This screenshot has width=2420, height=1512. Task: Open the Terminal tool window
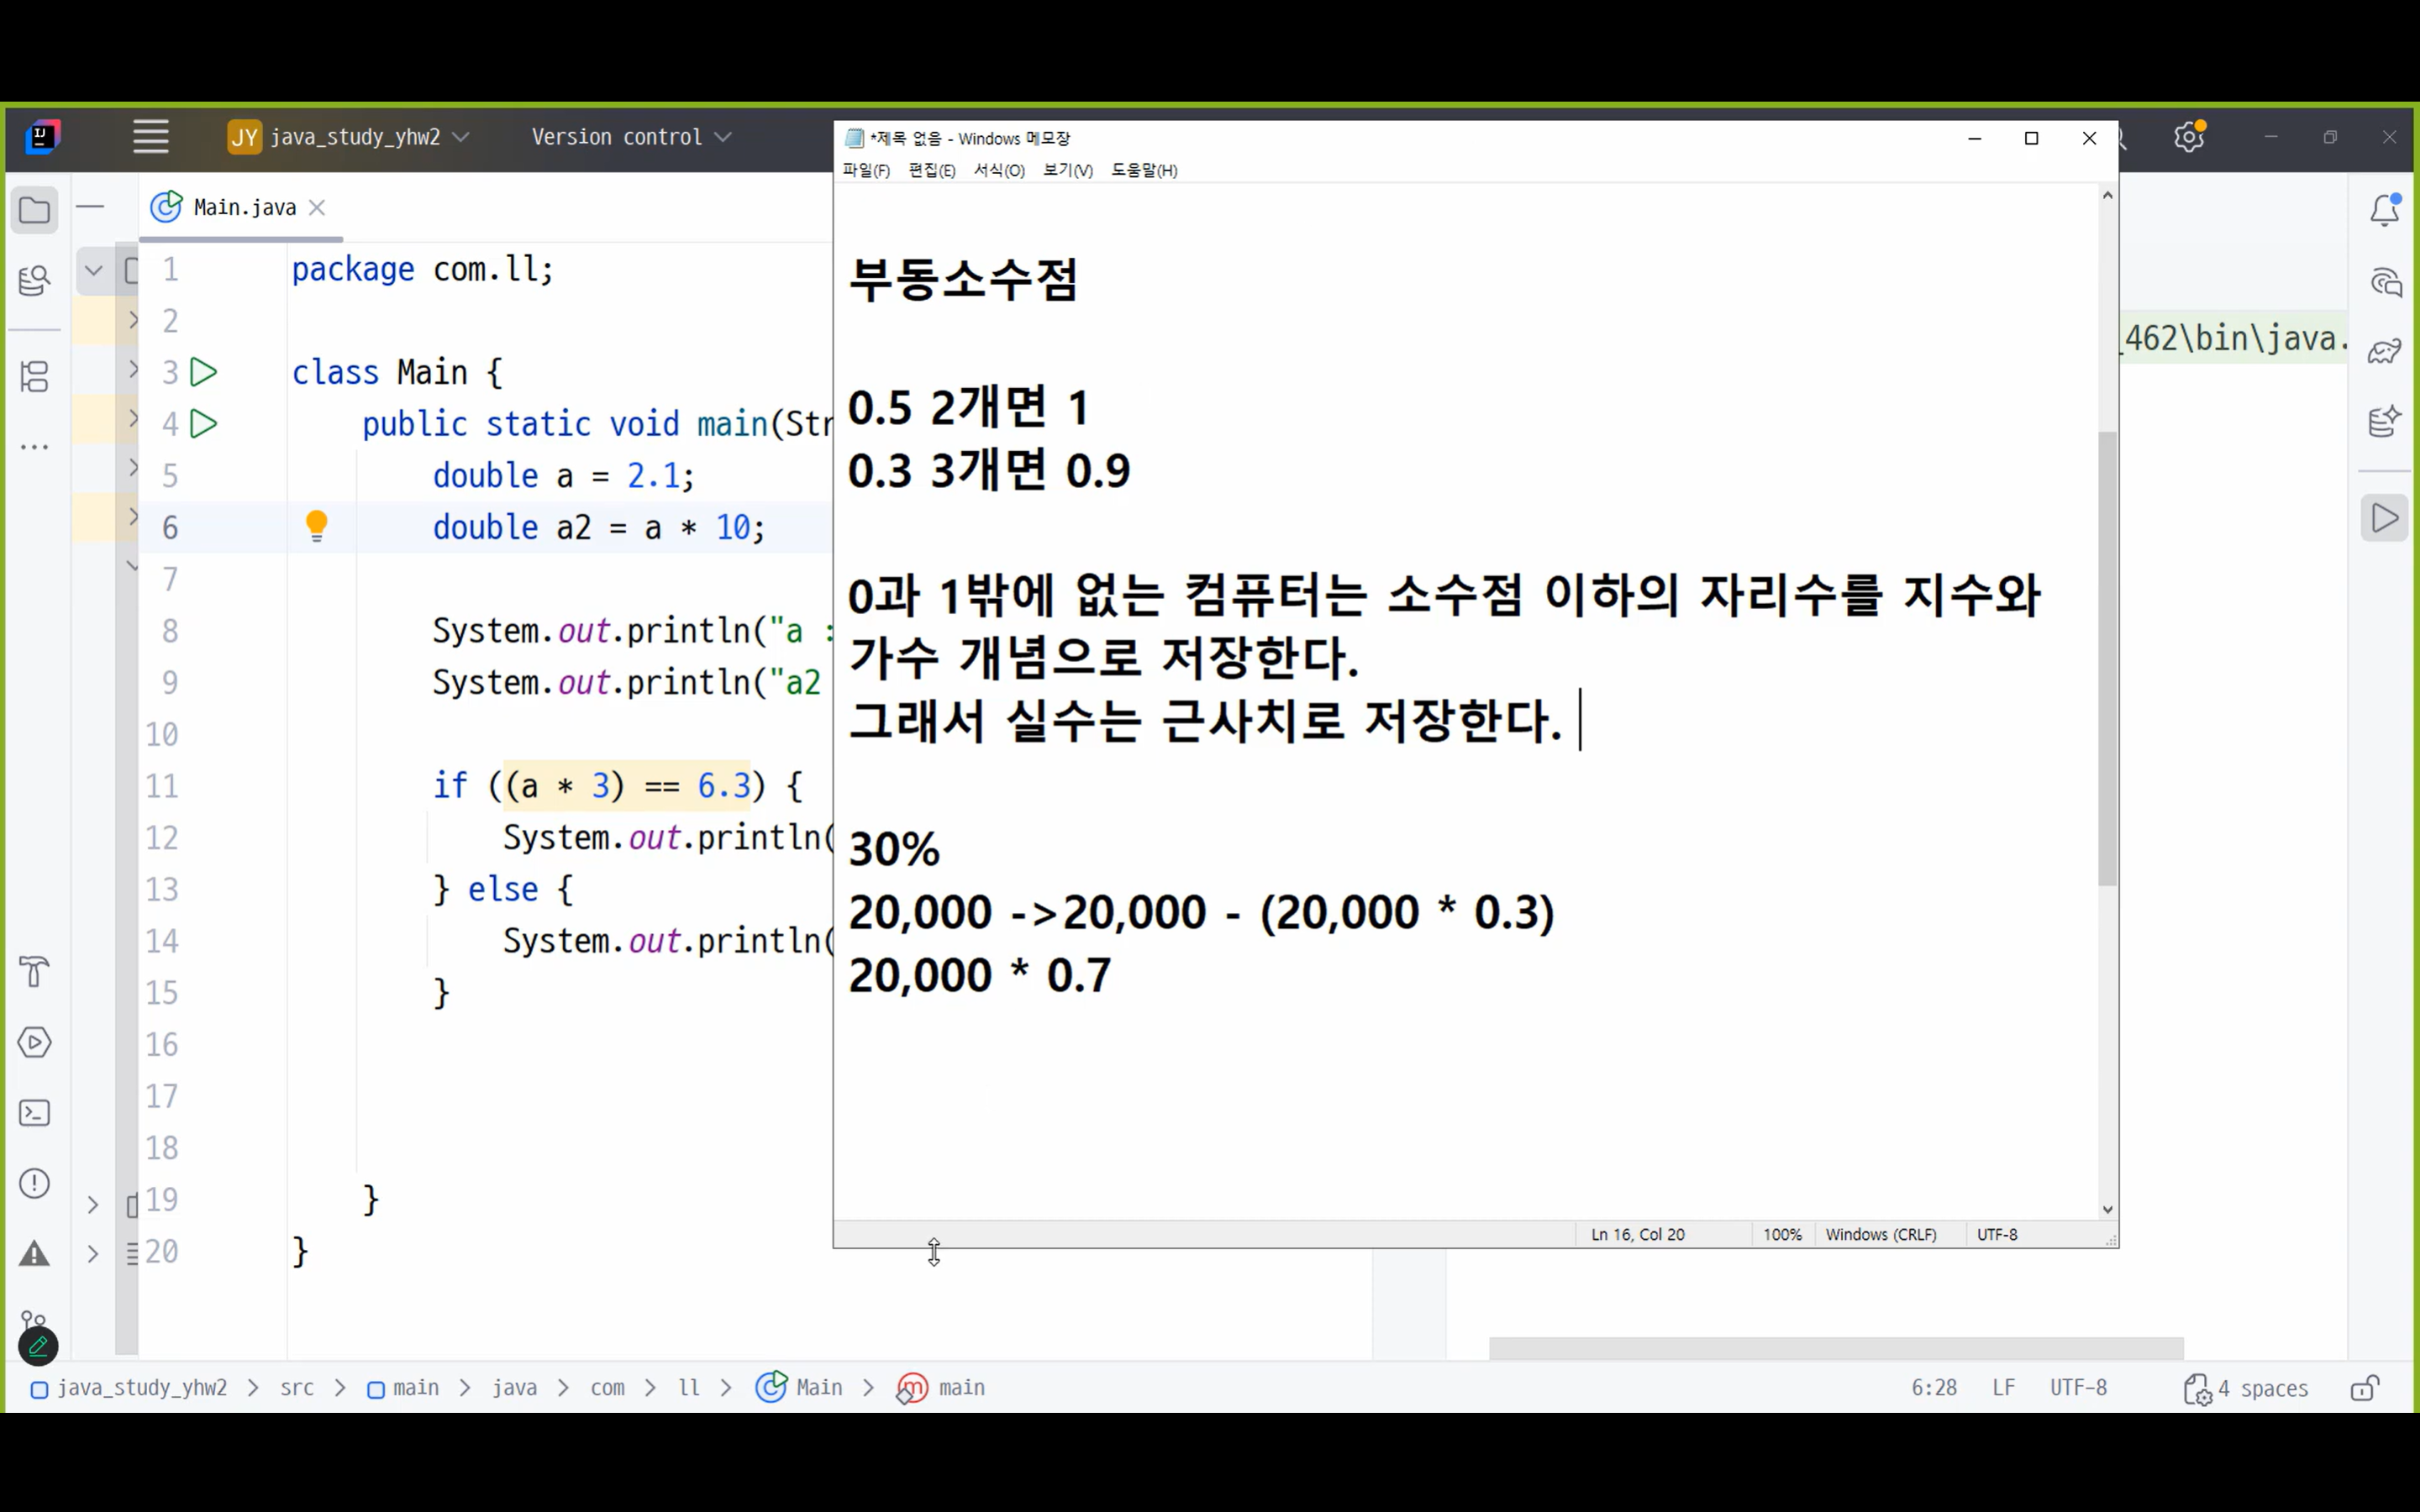(x=35, y=1113)
